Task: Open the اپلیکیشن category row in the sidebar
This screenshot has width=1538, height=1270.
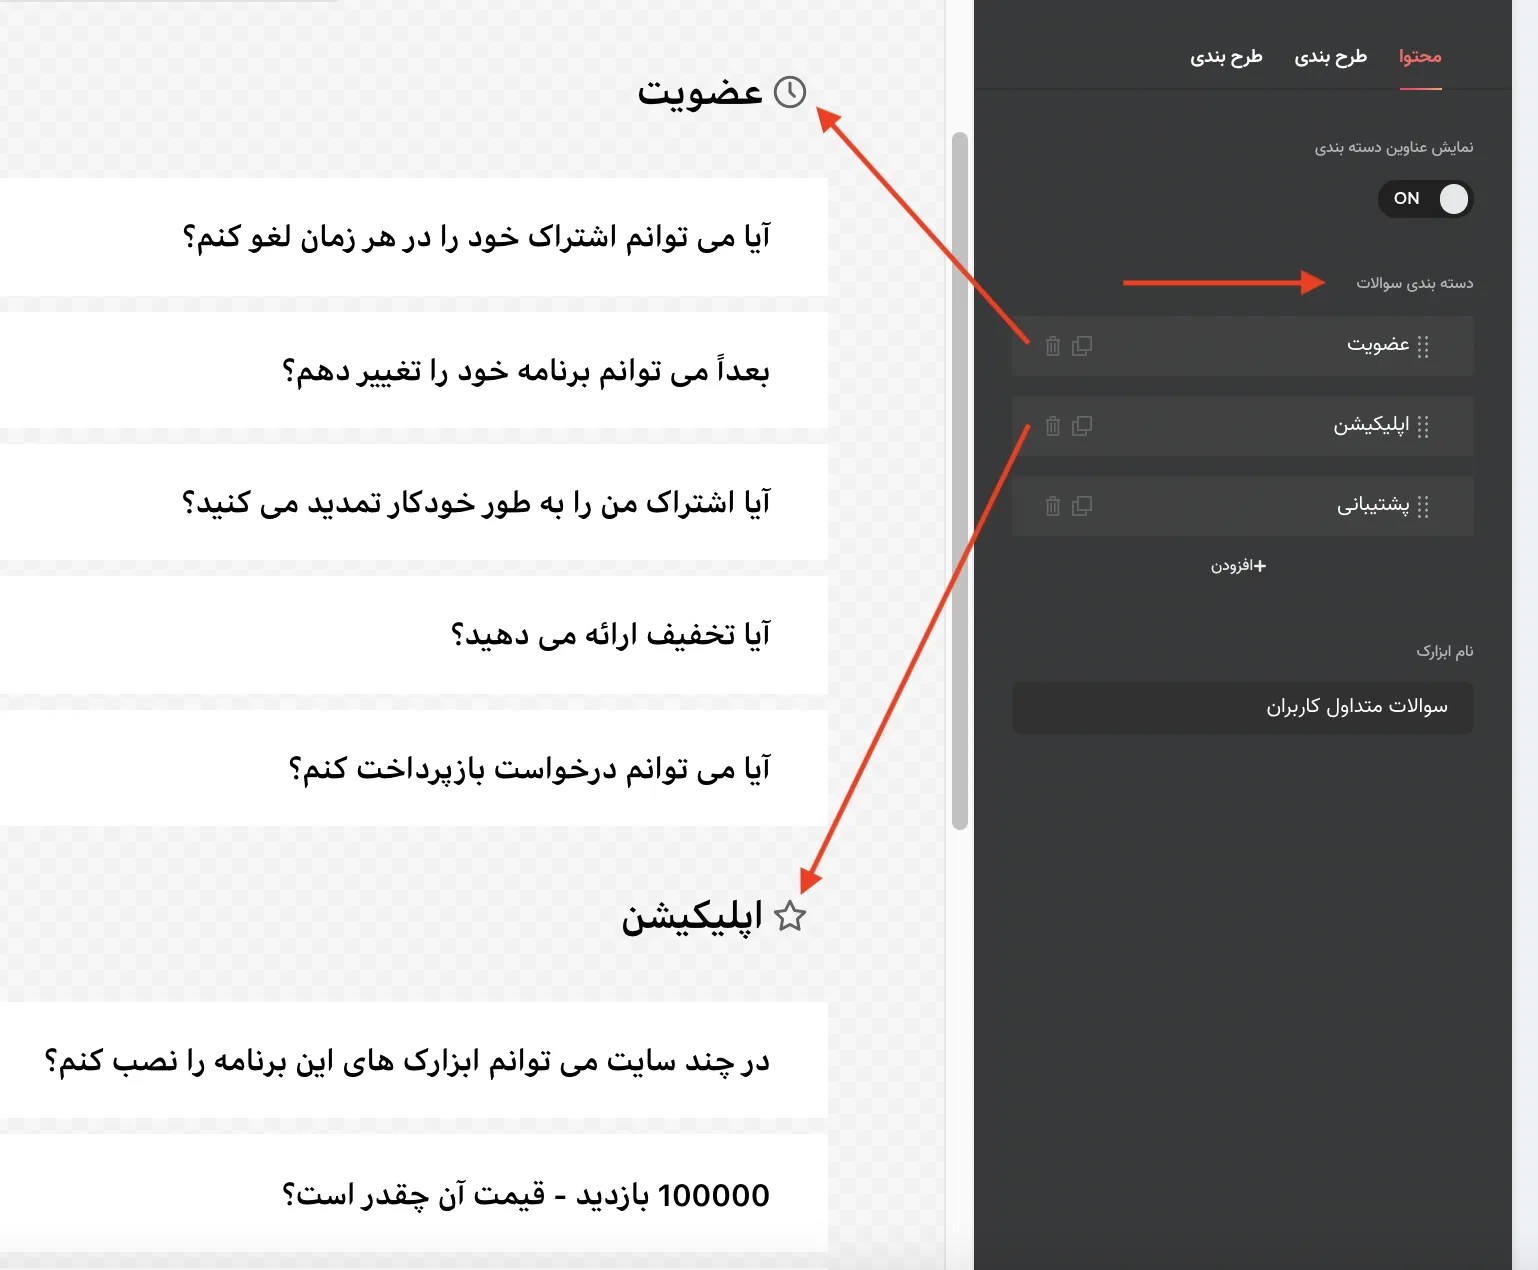Action: 1243,426
